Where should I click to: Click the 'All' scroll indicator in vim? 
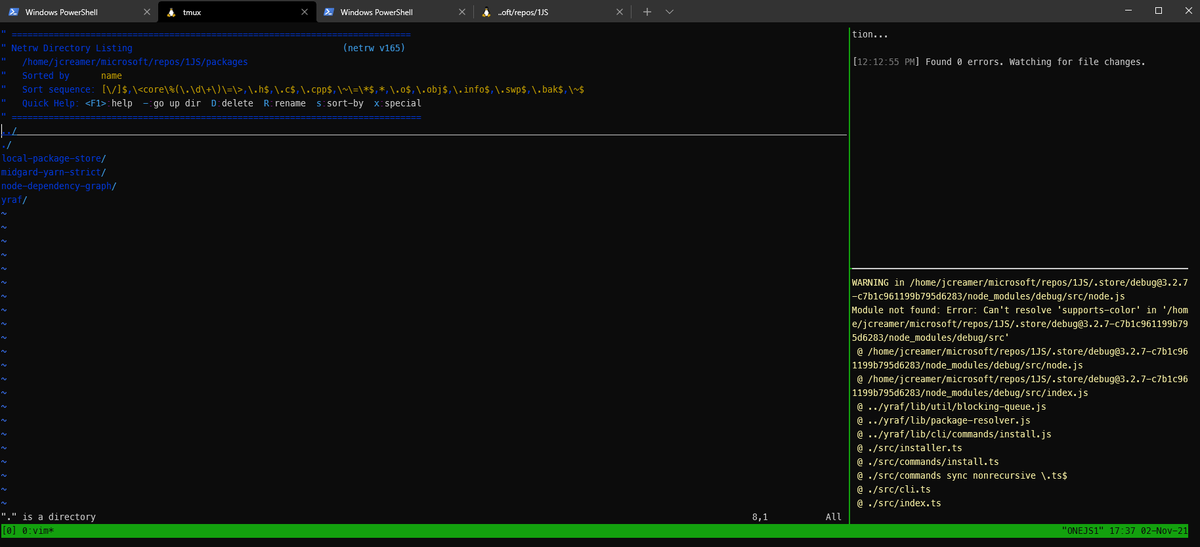[x=834, y=517]
